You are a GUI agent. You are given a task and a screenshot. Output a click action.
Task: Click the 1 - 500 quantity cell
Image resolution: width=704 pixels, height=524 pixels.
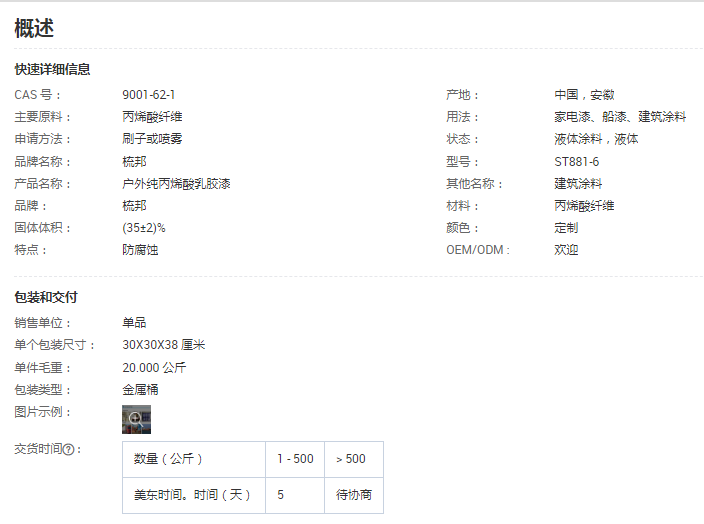pos(295,459)
